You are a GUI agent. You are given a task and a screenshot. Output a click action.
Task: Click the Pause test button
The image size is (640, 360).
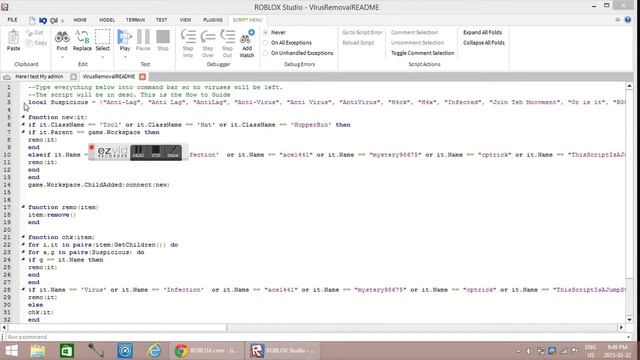pyautogui.click(x=143, y=40)
